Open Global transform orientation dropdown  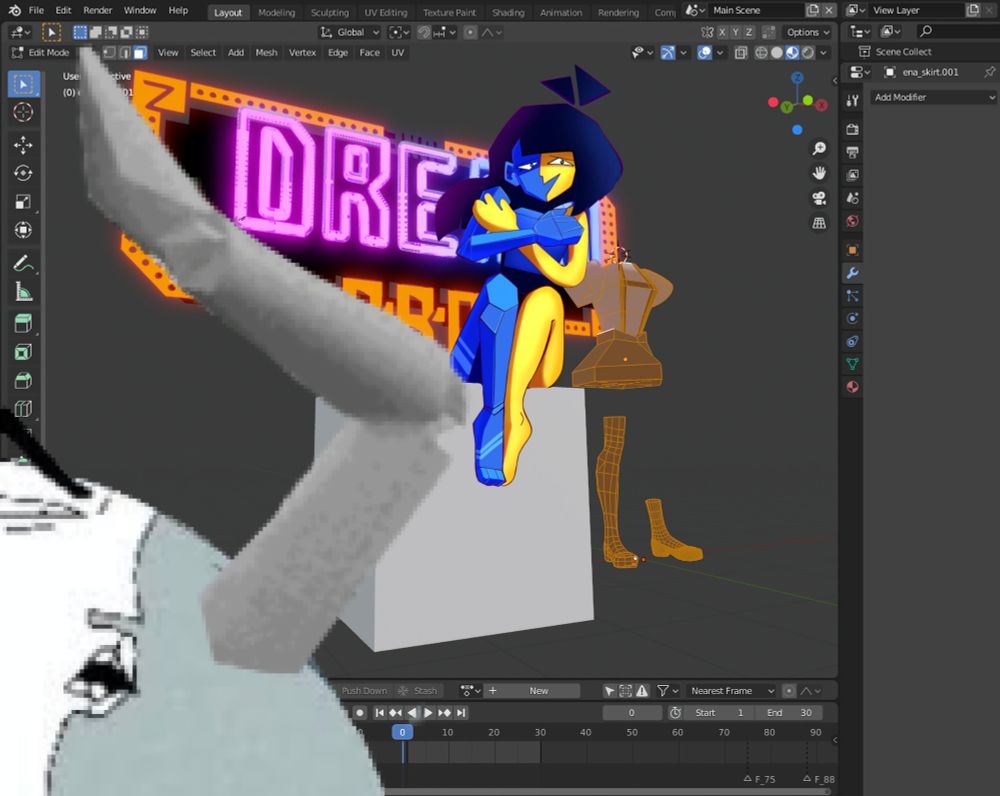click(349, 32)
